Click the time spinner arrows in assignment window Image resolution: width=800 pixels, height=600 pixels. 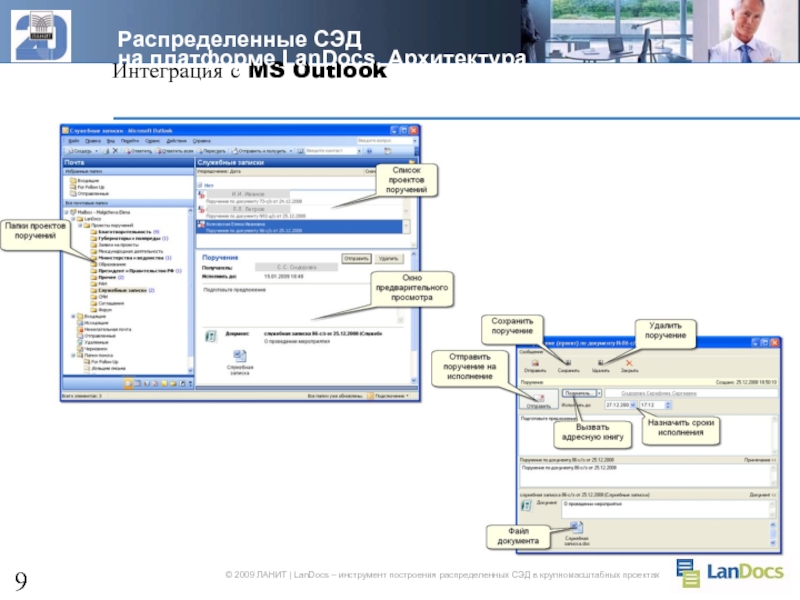[668, 405]
